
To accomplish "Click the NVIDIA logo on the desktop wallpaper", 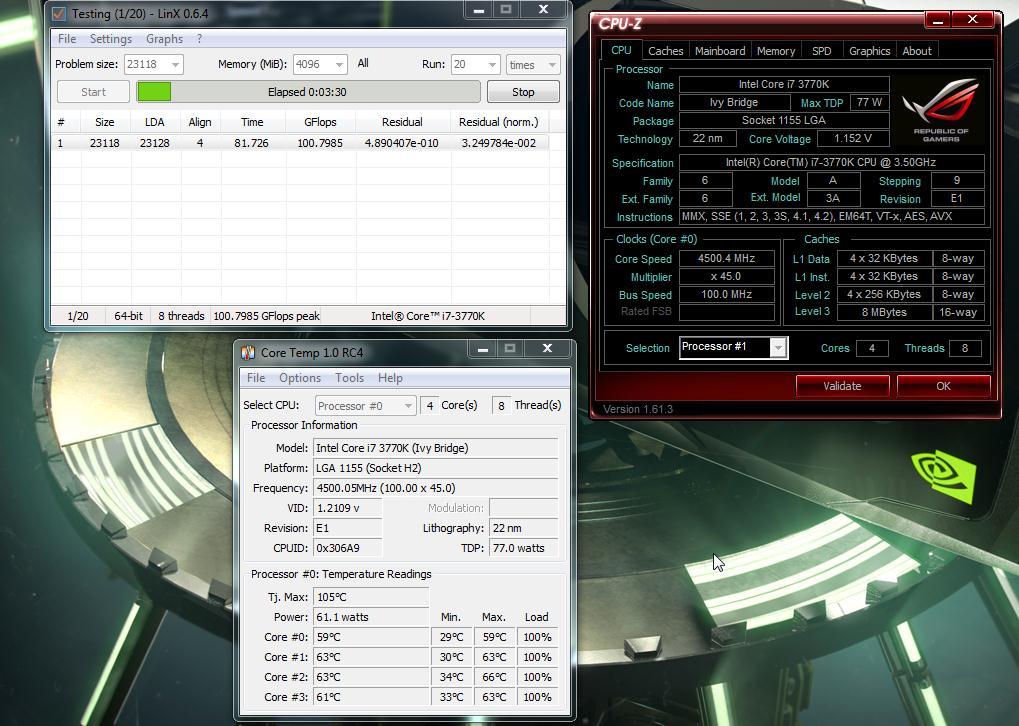I will pyautogui.click(x=944, y=475).
